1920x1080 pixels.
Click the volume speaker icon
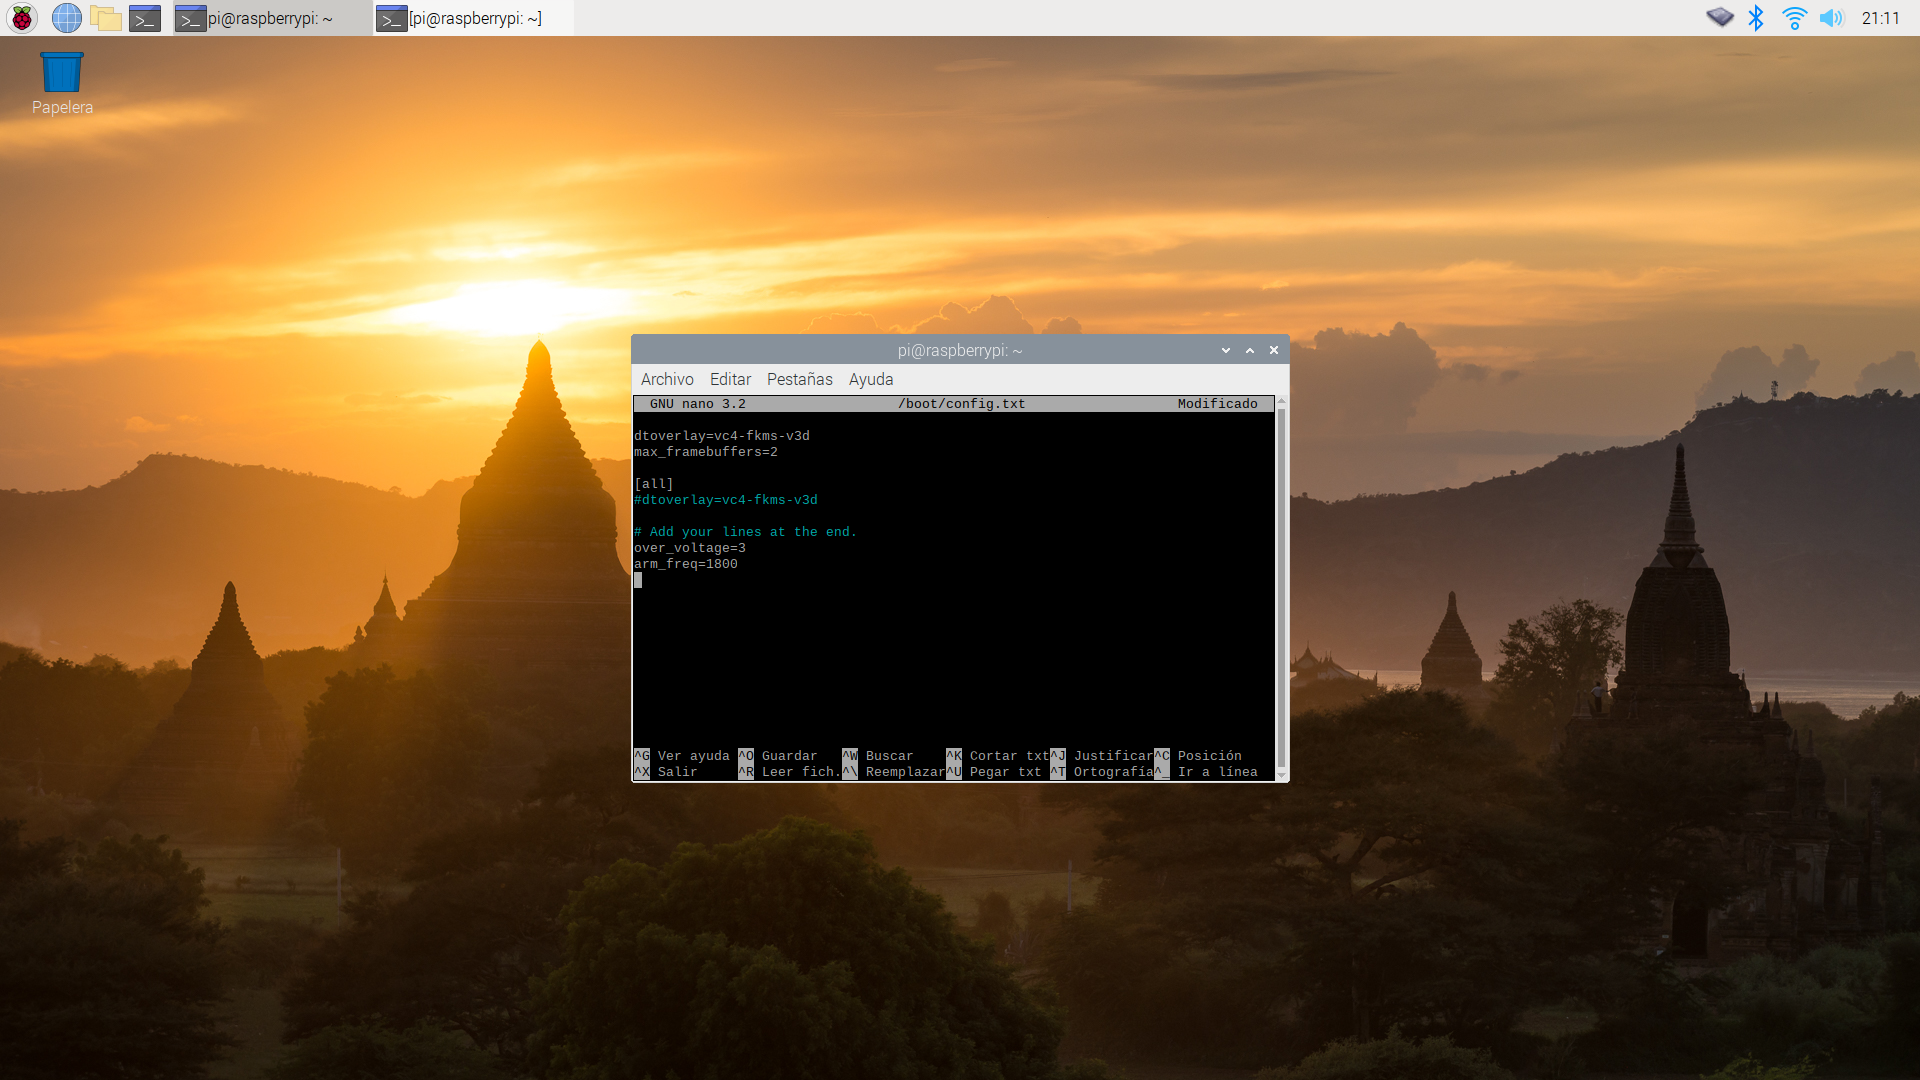(1831, 18)
